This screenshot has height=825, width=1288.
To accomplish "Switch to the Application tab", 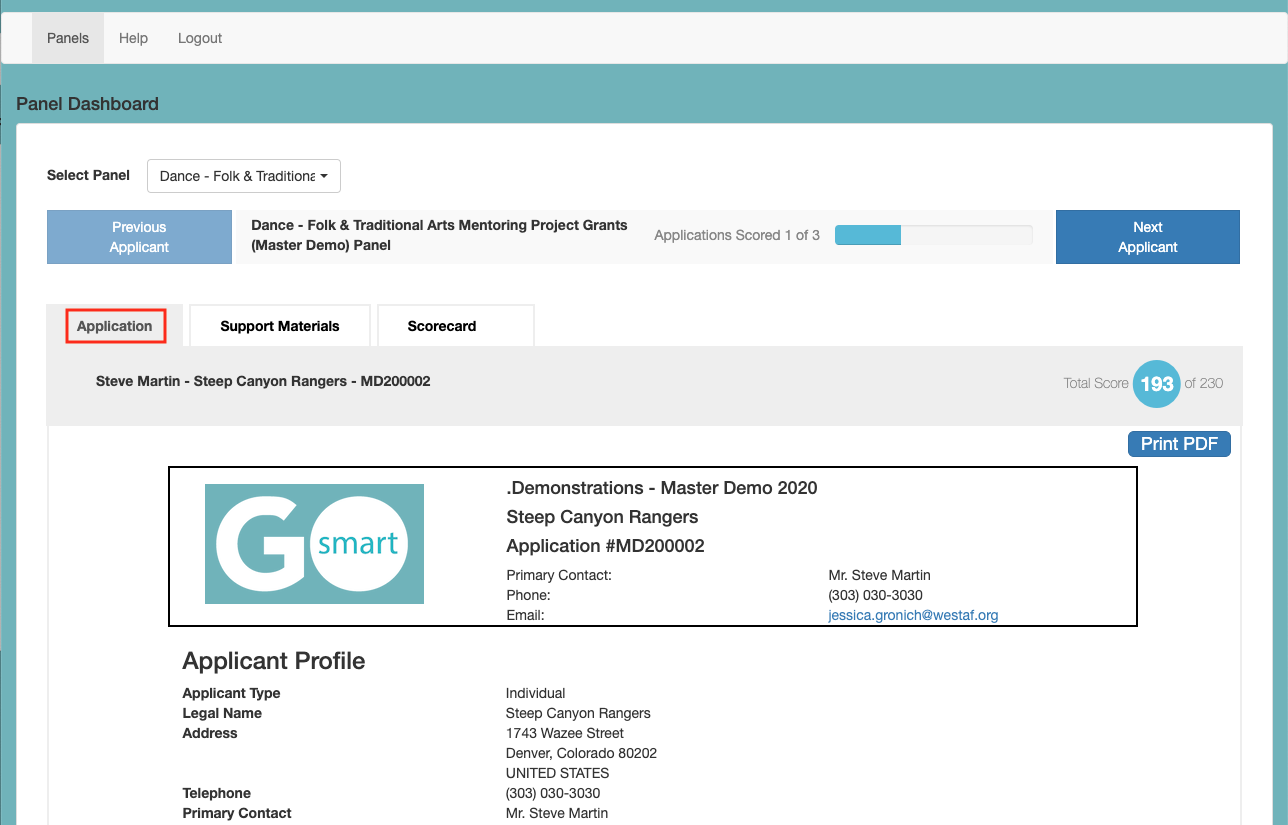I will [x=115, y=326].
